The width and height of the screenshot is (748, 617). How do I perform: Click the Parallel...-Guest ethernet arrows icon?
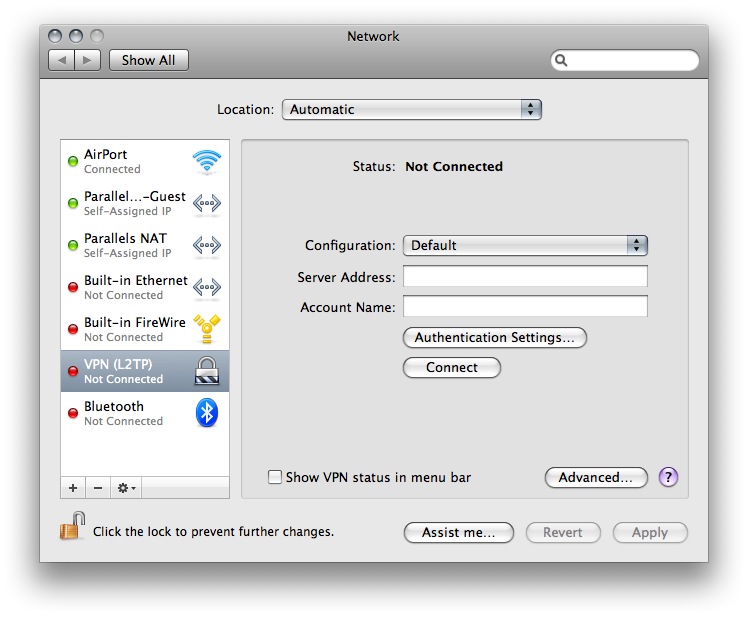point(207,203)
